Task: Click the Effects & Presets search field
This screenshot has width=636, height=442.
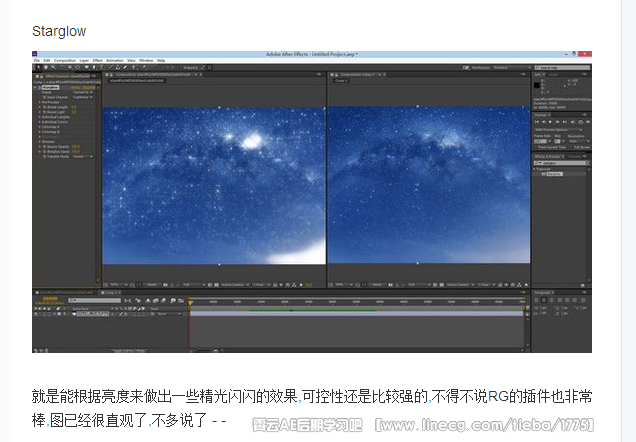Action: tap(562, 163)
